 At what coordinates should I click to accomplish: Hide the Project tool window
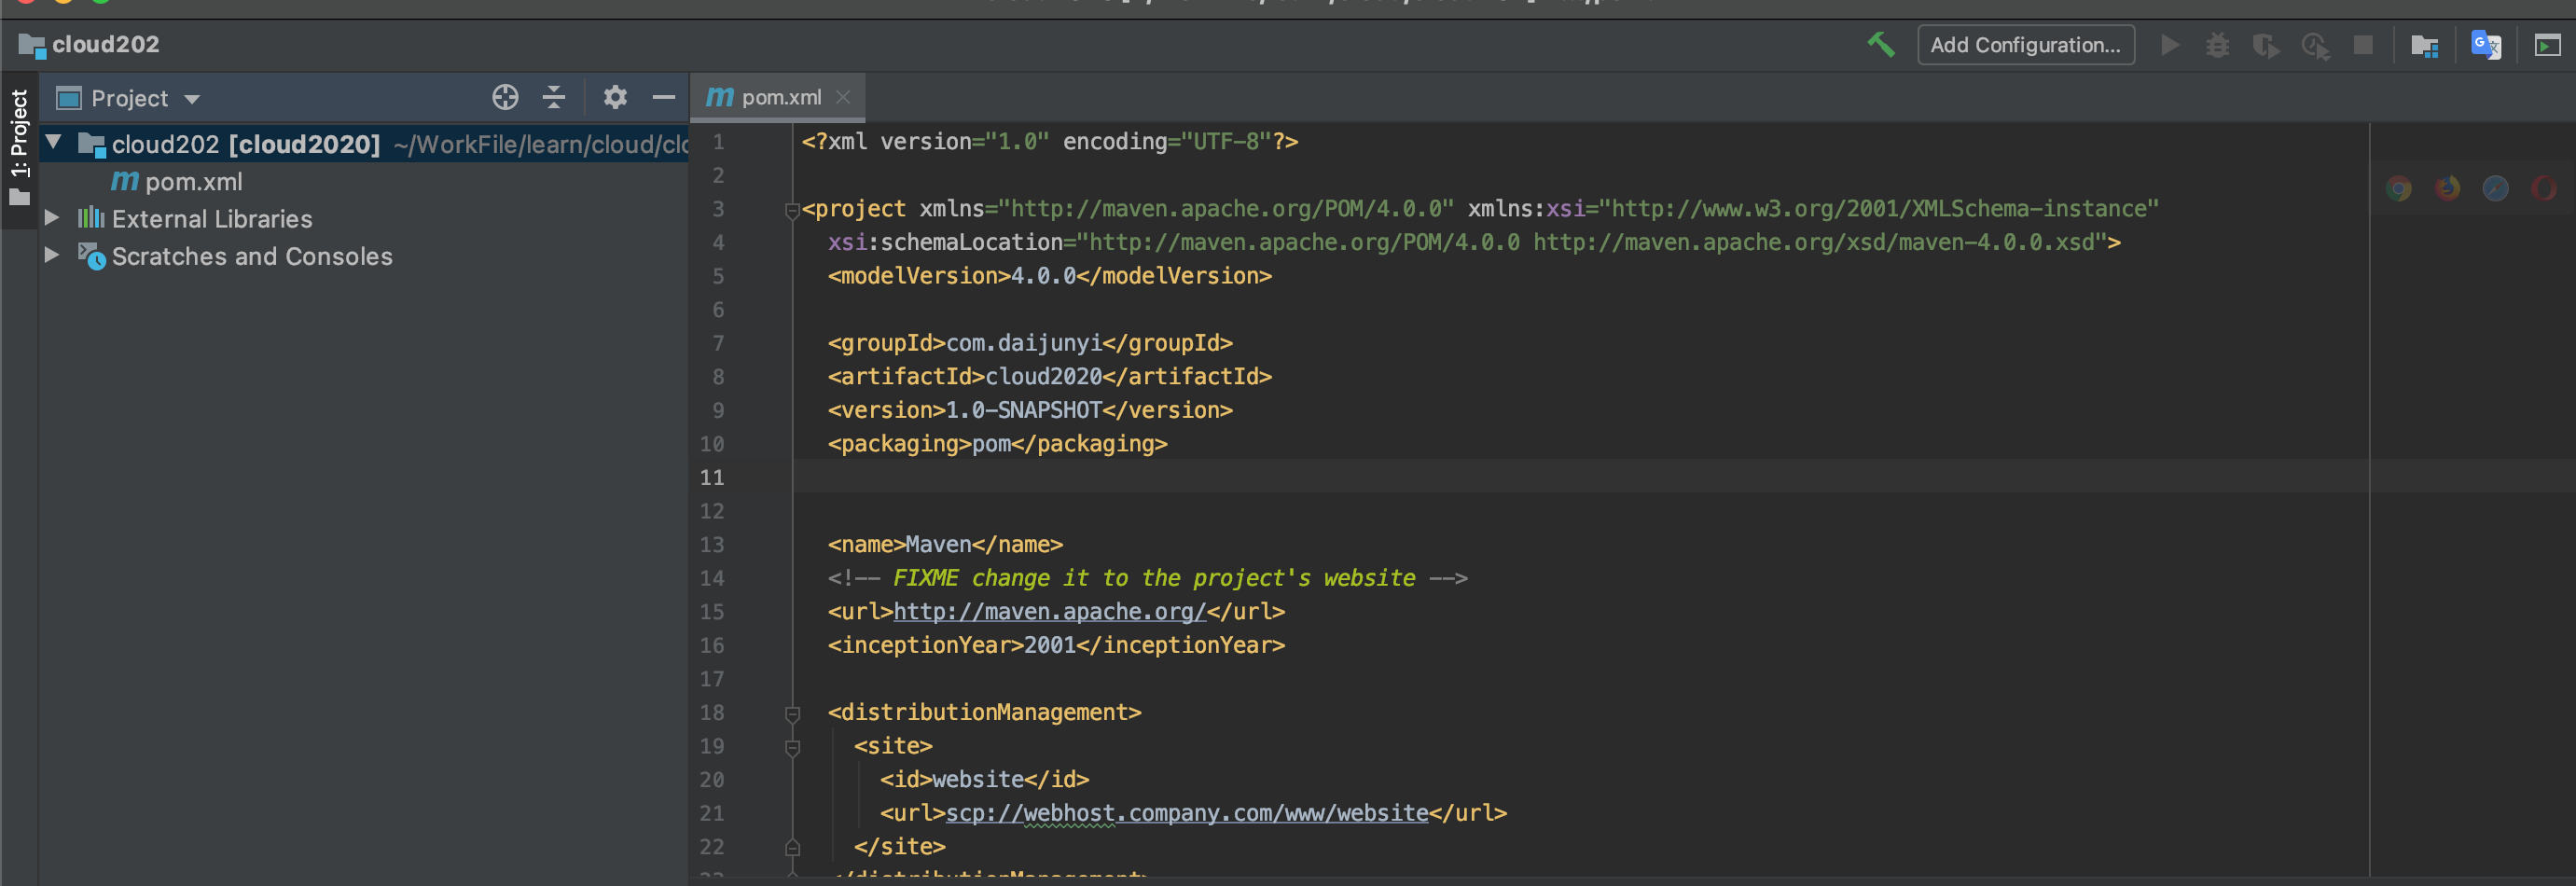(x=664, y=97)
